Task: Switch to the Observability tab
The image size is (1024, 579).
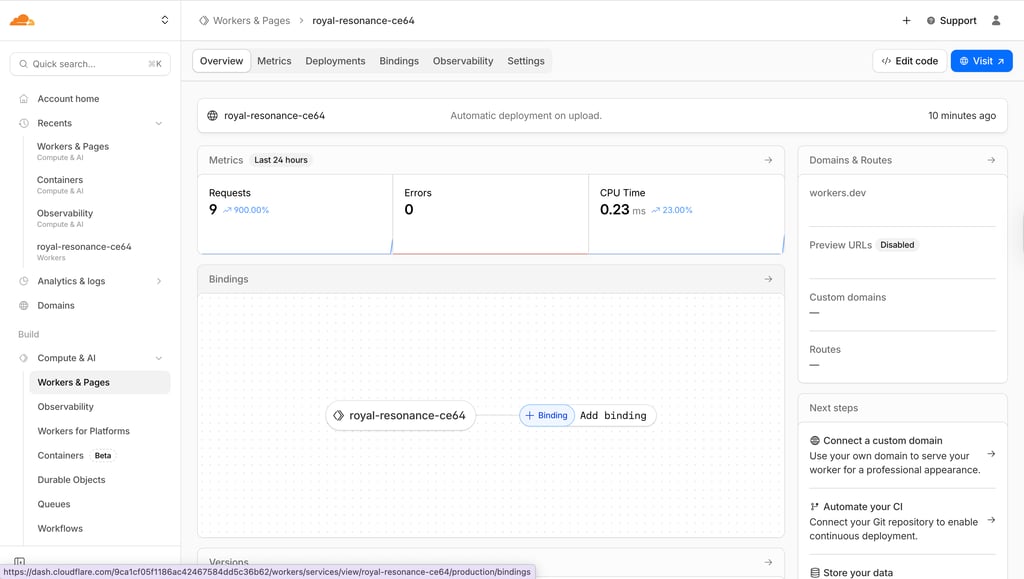Action: pos(463,61)
